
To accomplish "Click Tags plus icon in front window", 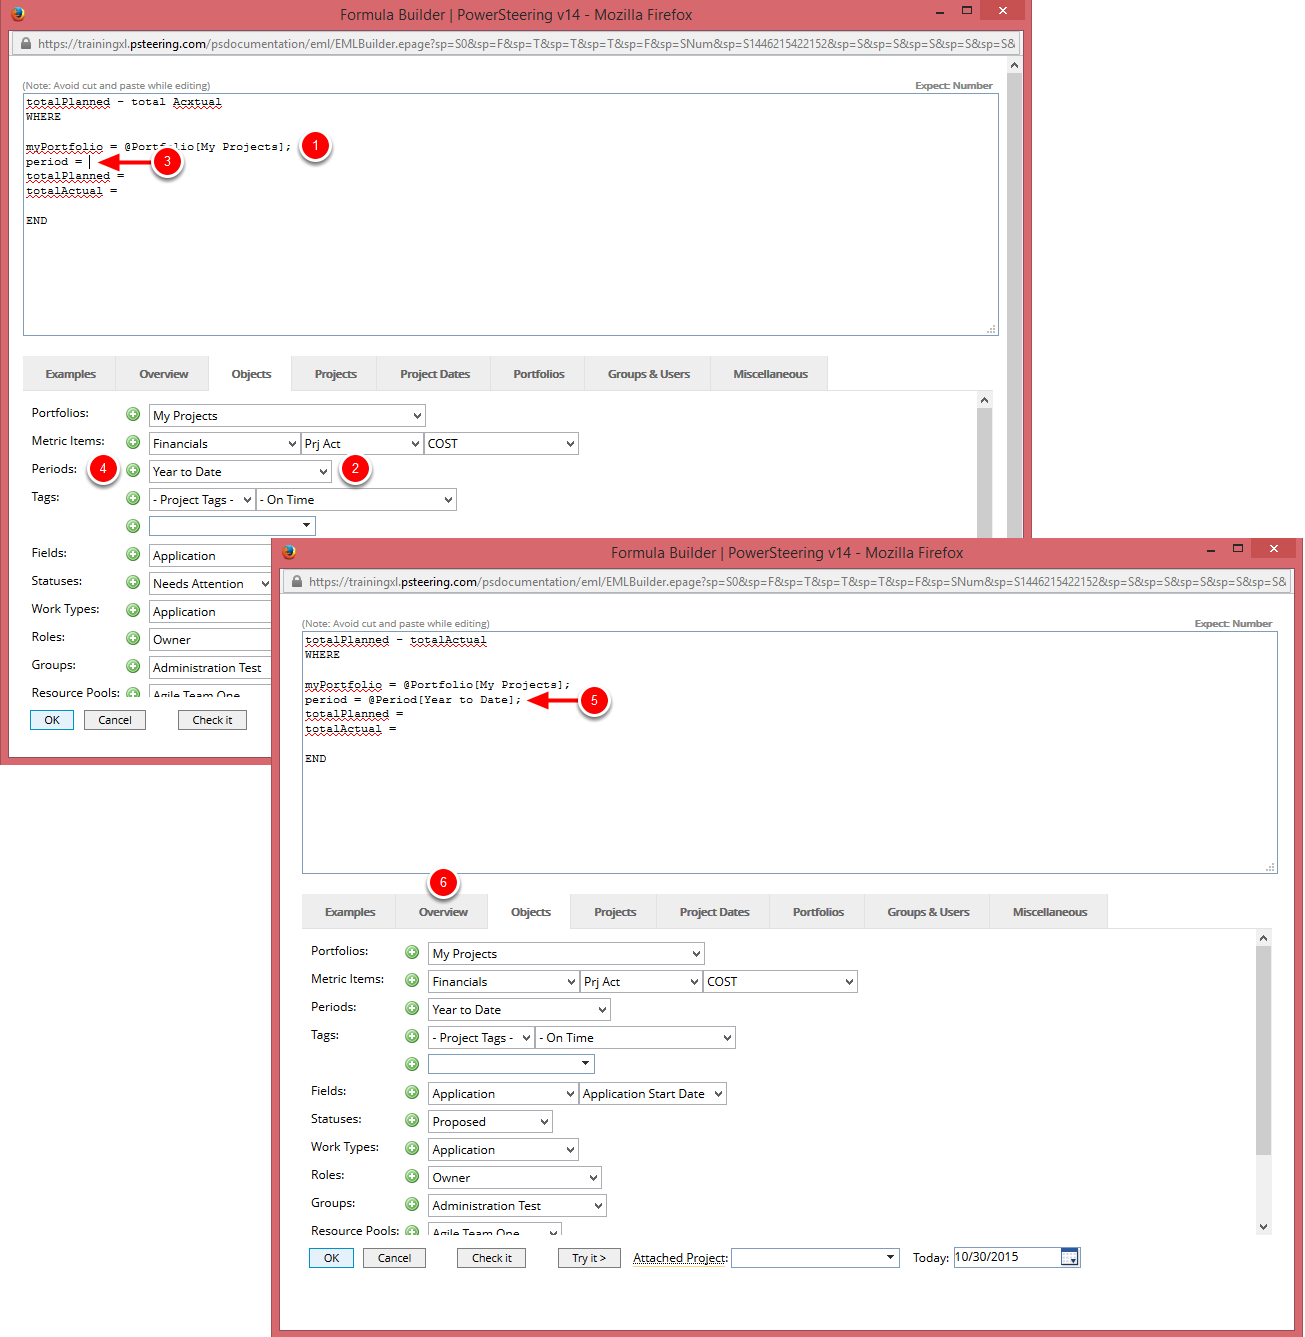I will [x=412, y=1036].
